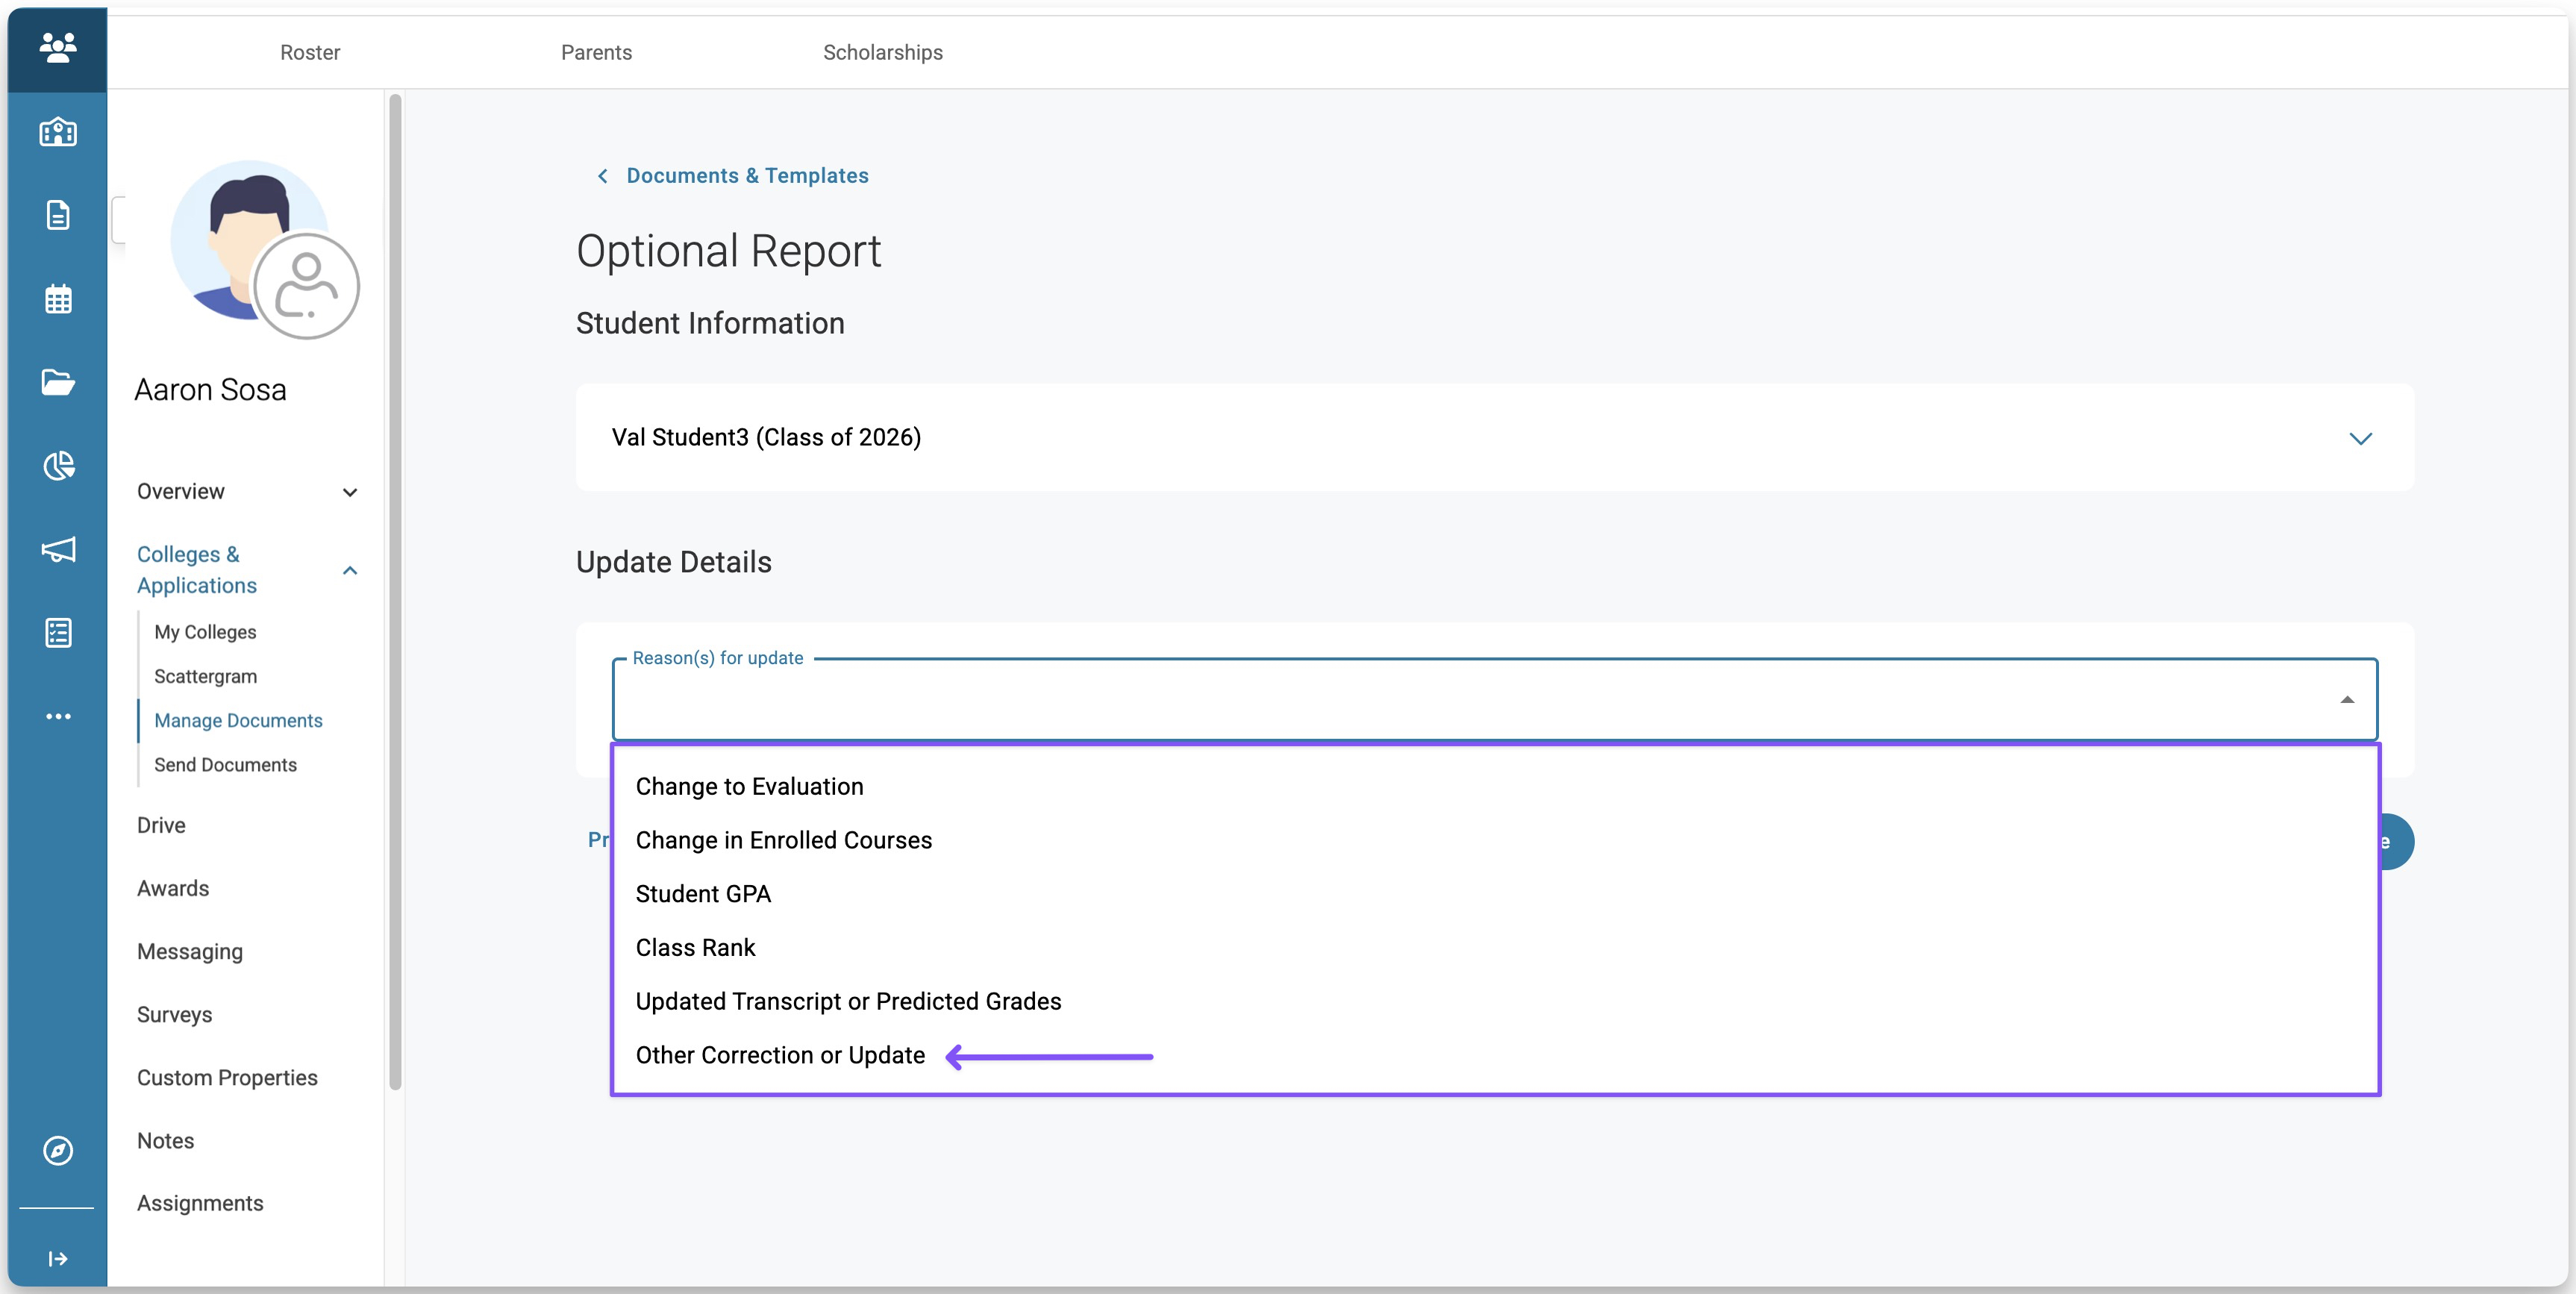This screenshot has width=2576, height=1294.
Task: Click the three-dots more icon in rail
Action: click(58, 716)
